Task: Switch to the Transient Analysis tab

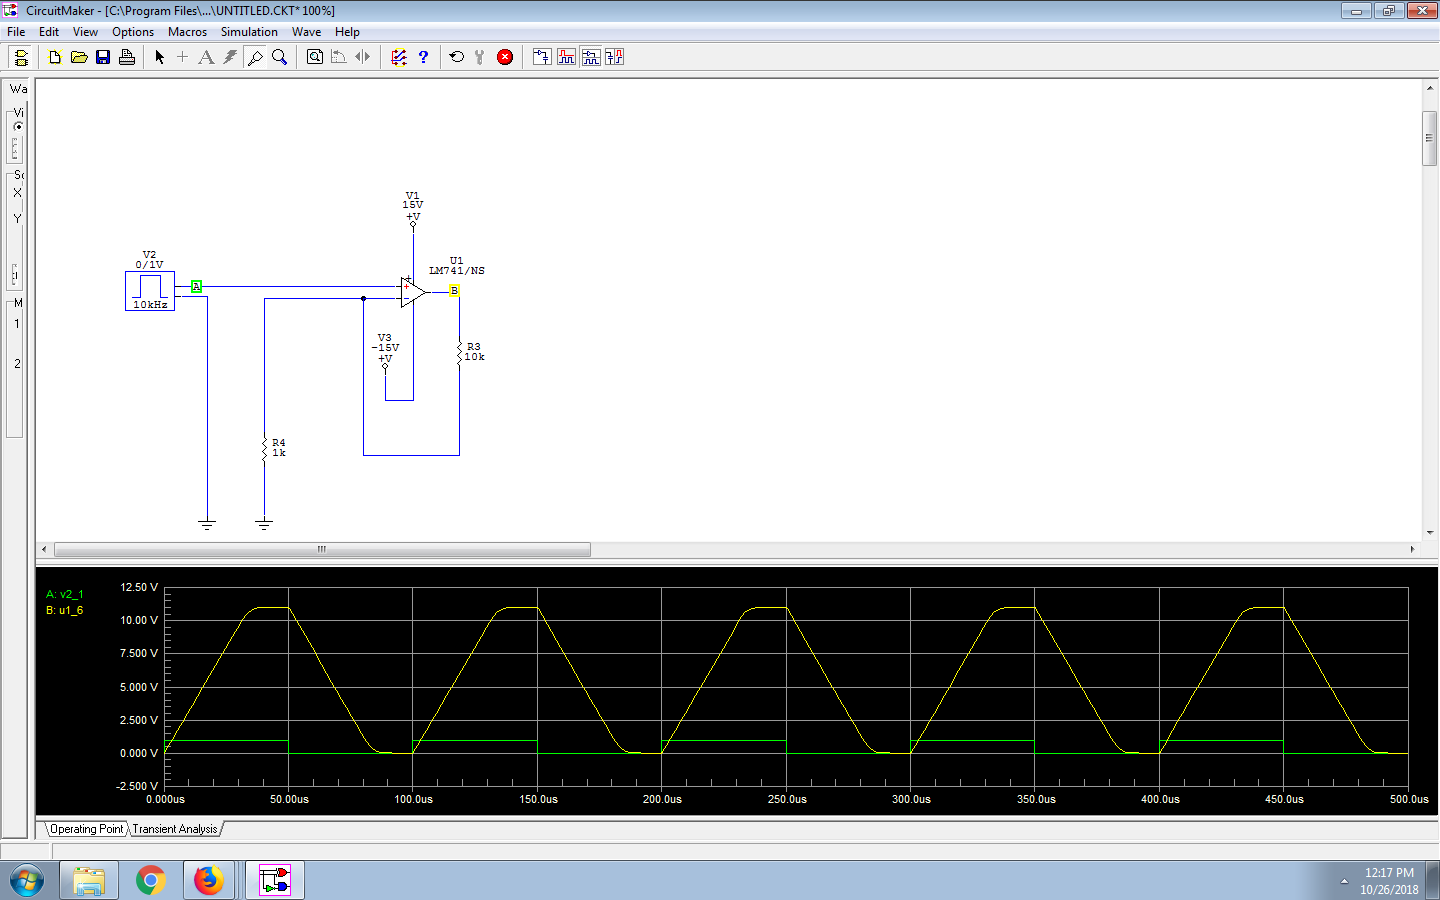Action: (175, 829)
